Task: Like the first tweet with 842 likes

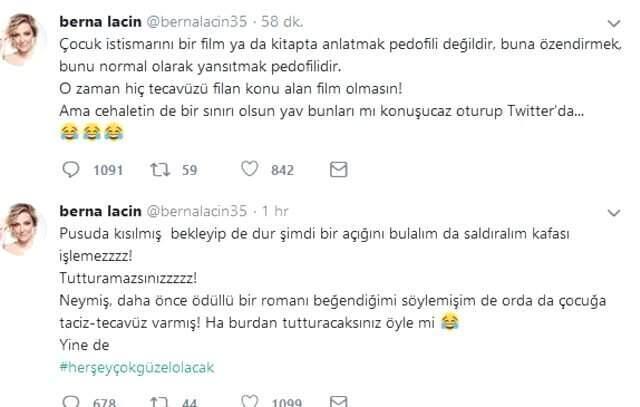Action: coord(250,170)
